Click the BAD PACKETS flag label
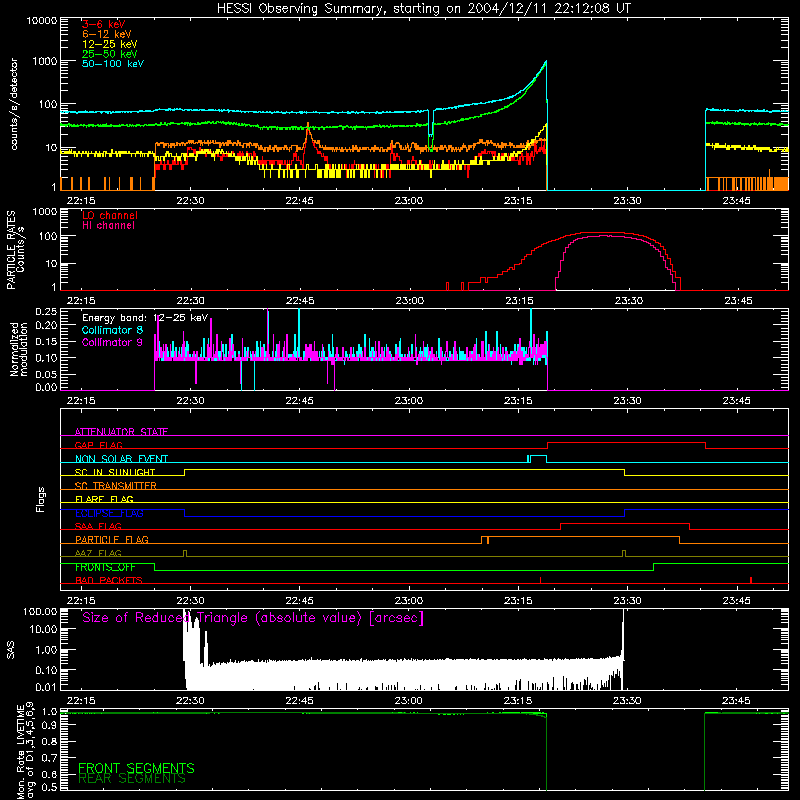The height and width of the screenshot is (800, 800). (109, 580)
